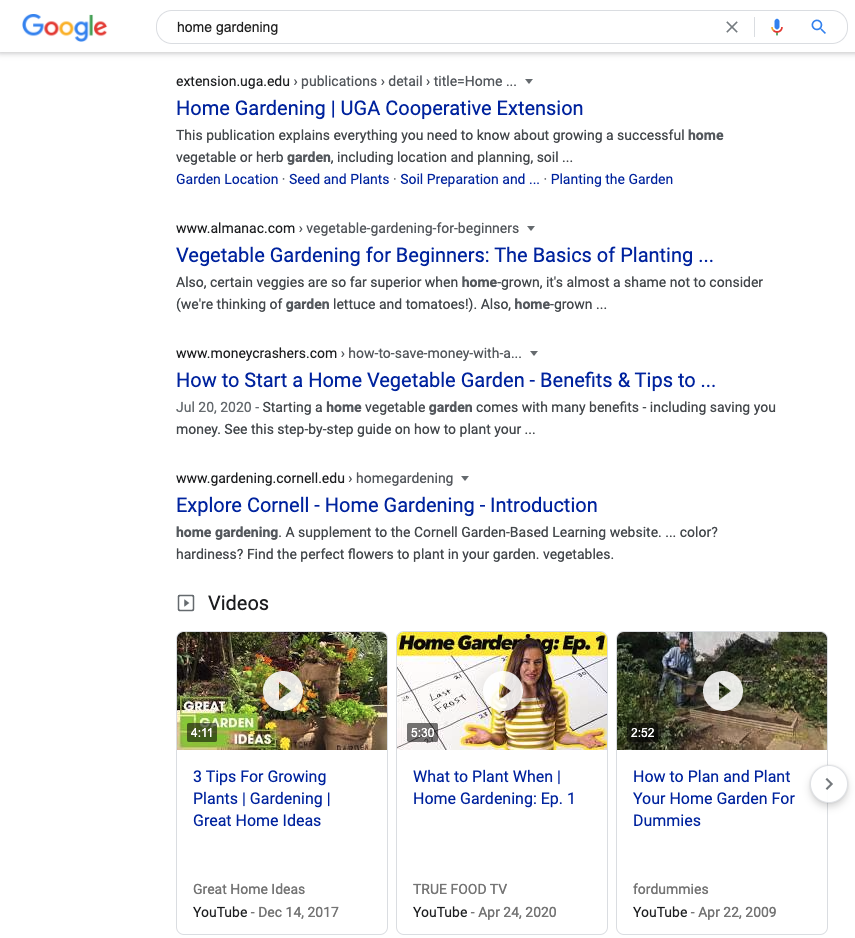Image resolution: width=855 pixels, height=938 pixels.
Task: Click the extension.uga.edu breadcrumb URL
Action: (x=346, y=81)
